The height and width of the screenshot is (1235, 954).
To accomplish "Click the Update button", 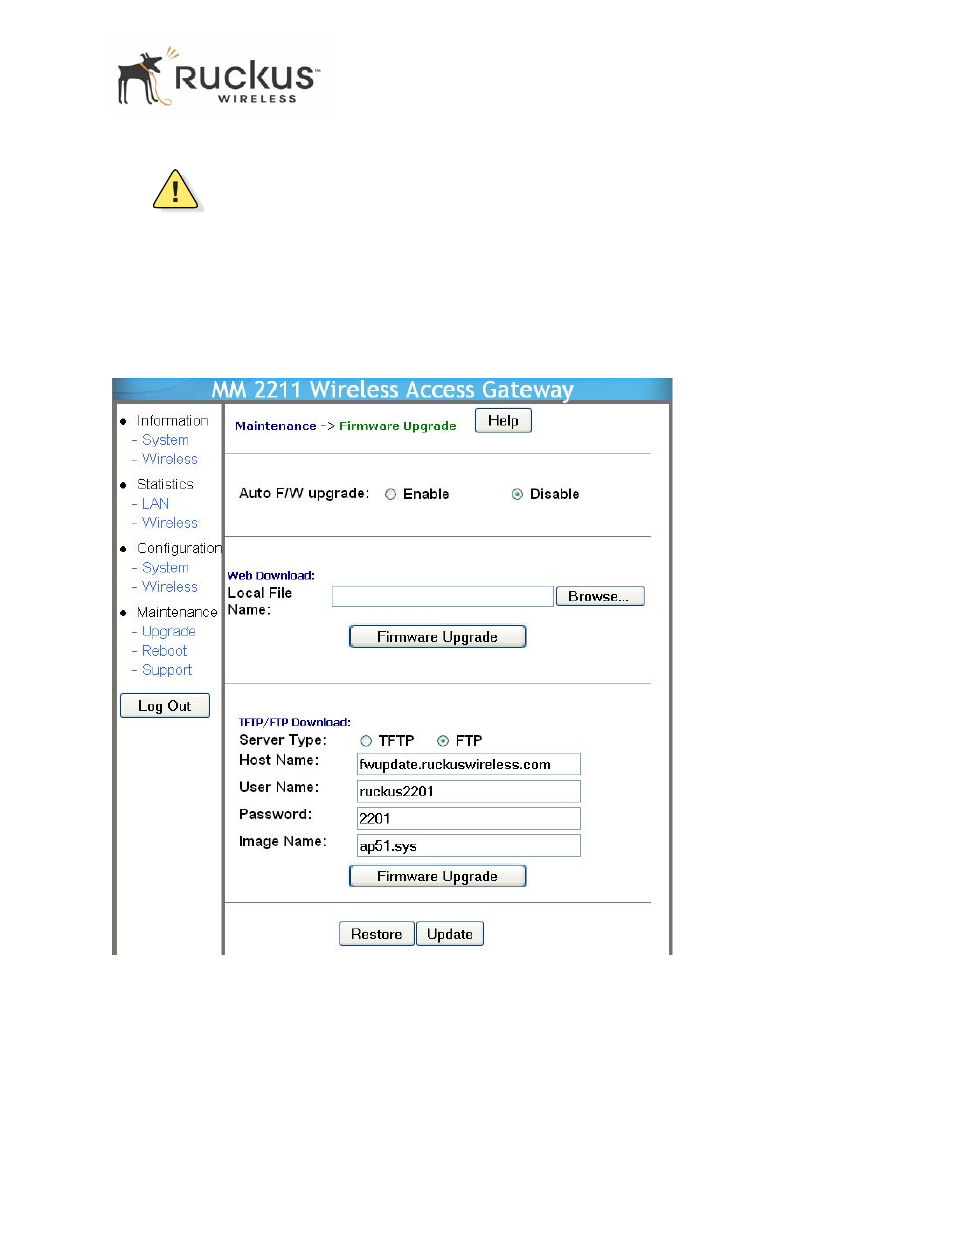I will point(450,934).
